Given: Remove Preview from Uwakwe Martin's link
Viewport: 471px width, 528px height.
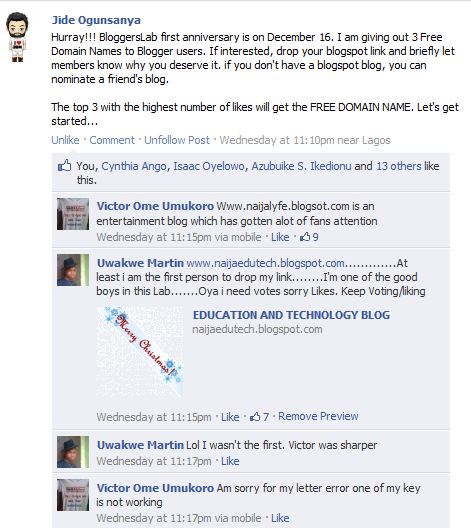Looking at the screenshot, I should pos(318,416).
